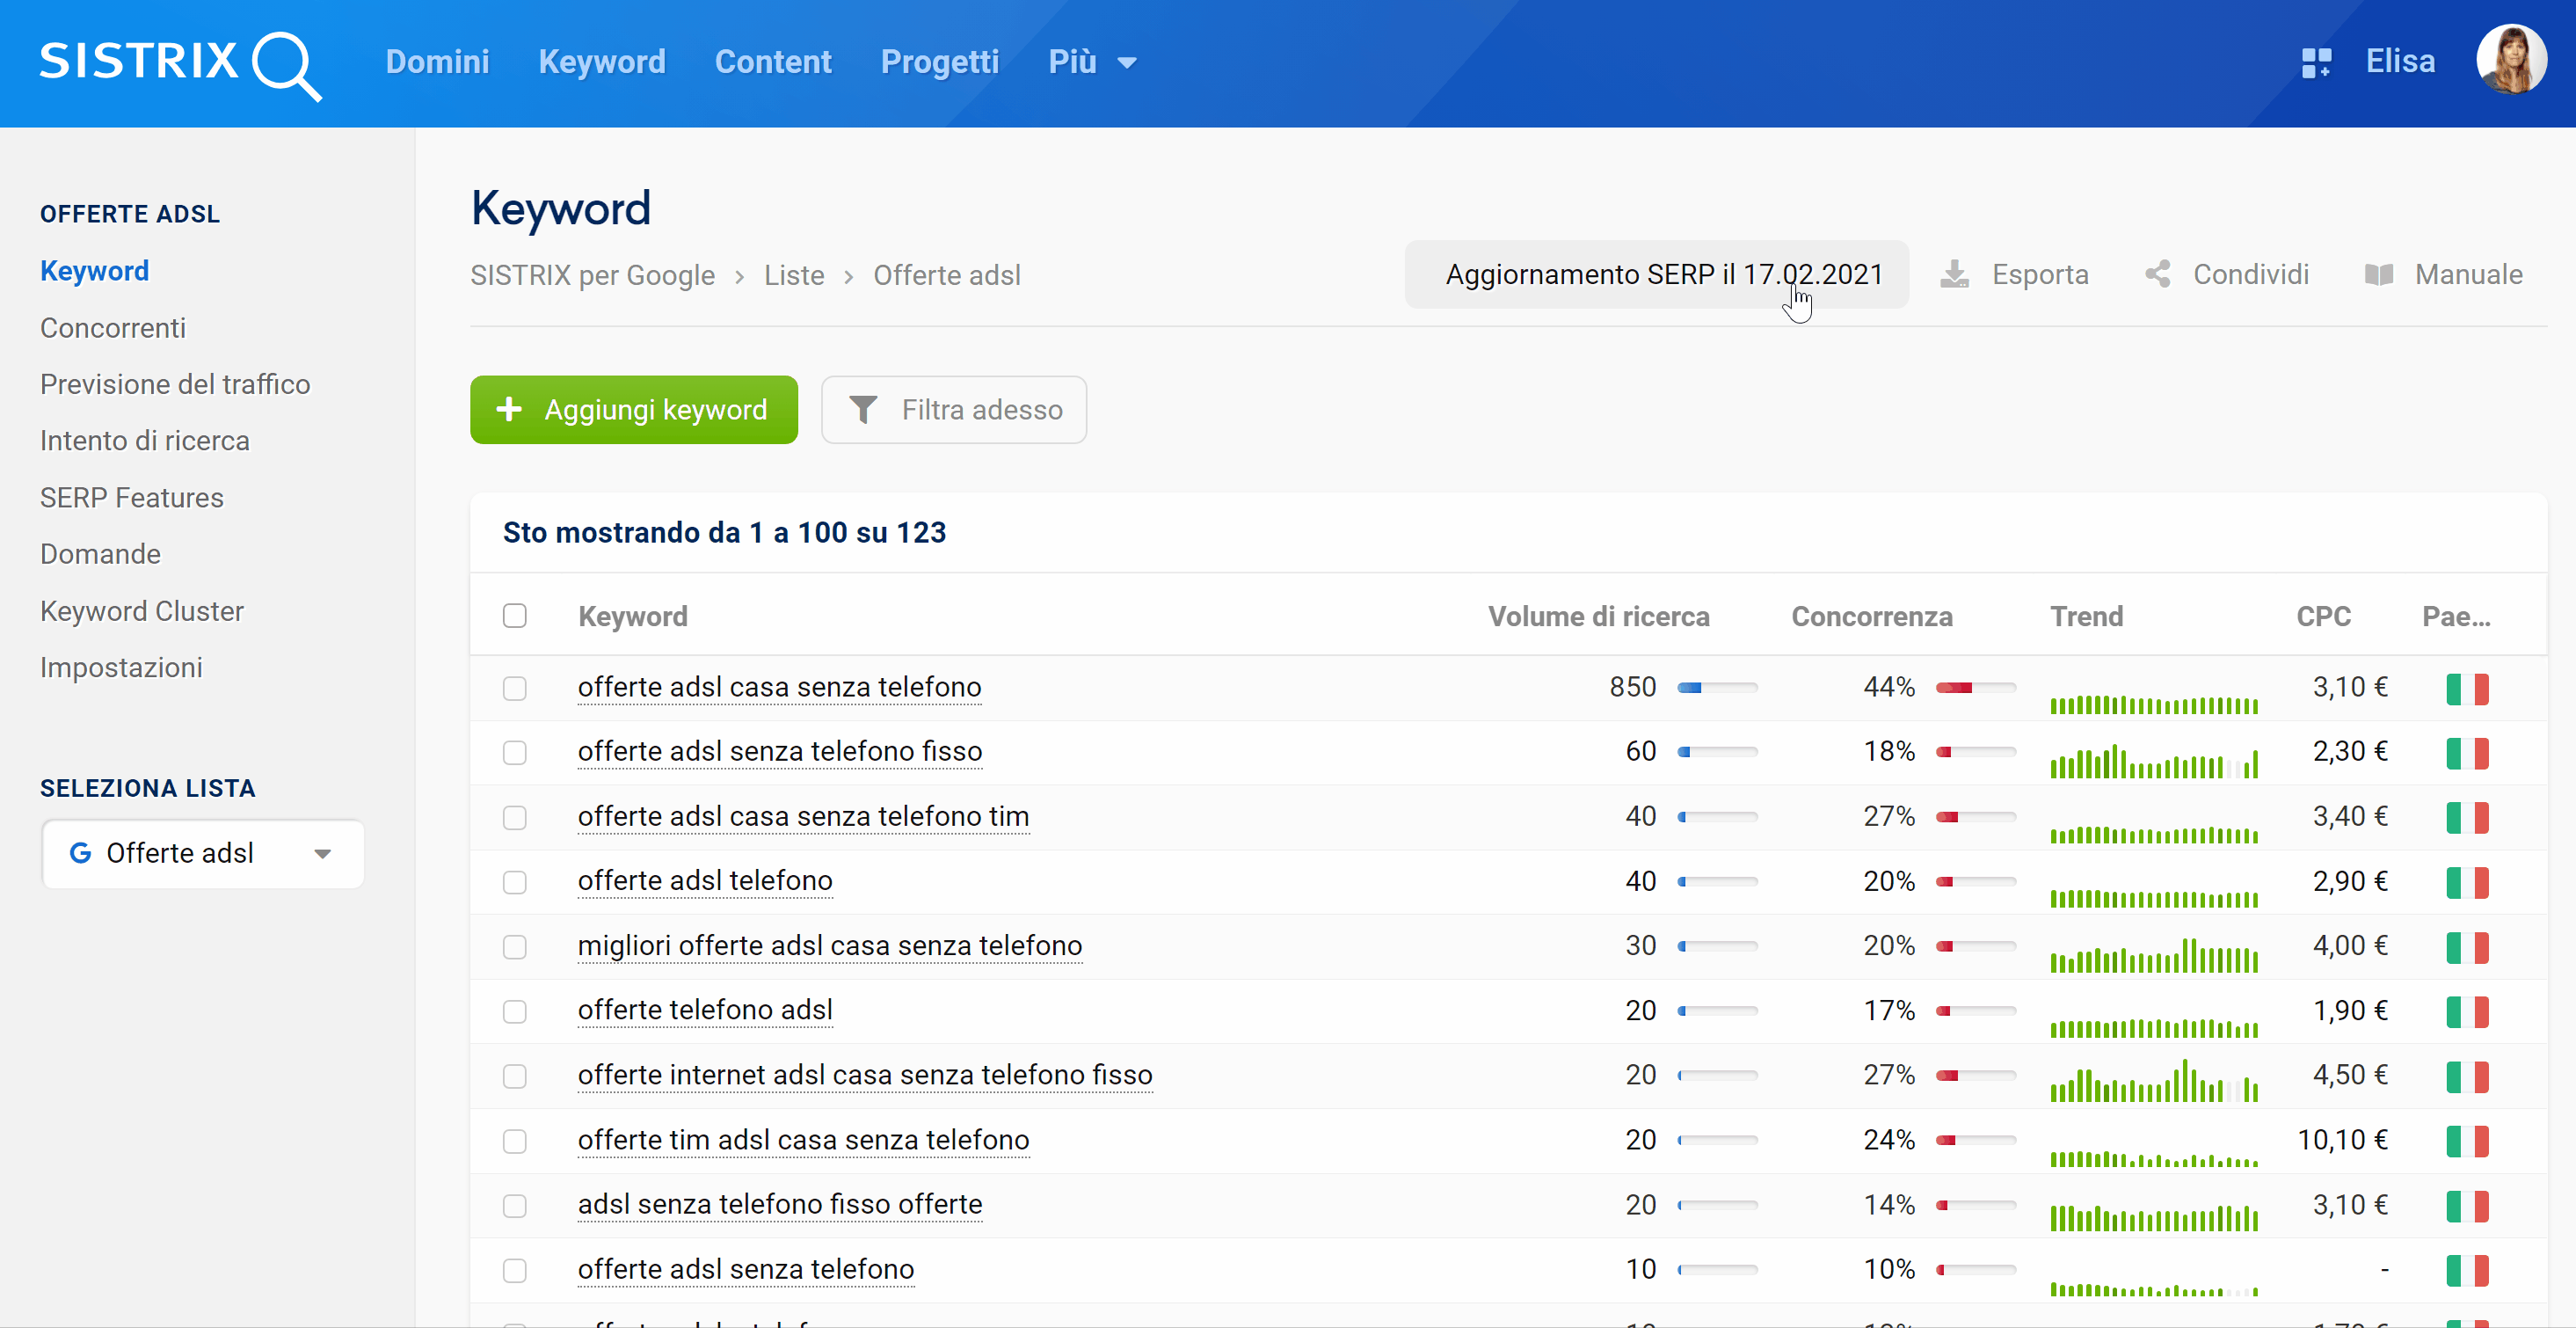Click trend chart for offerte internet adsl casa senza telefono fisso

[2154, 1080]
